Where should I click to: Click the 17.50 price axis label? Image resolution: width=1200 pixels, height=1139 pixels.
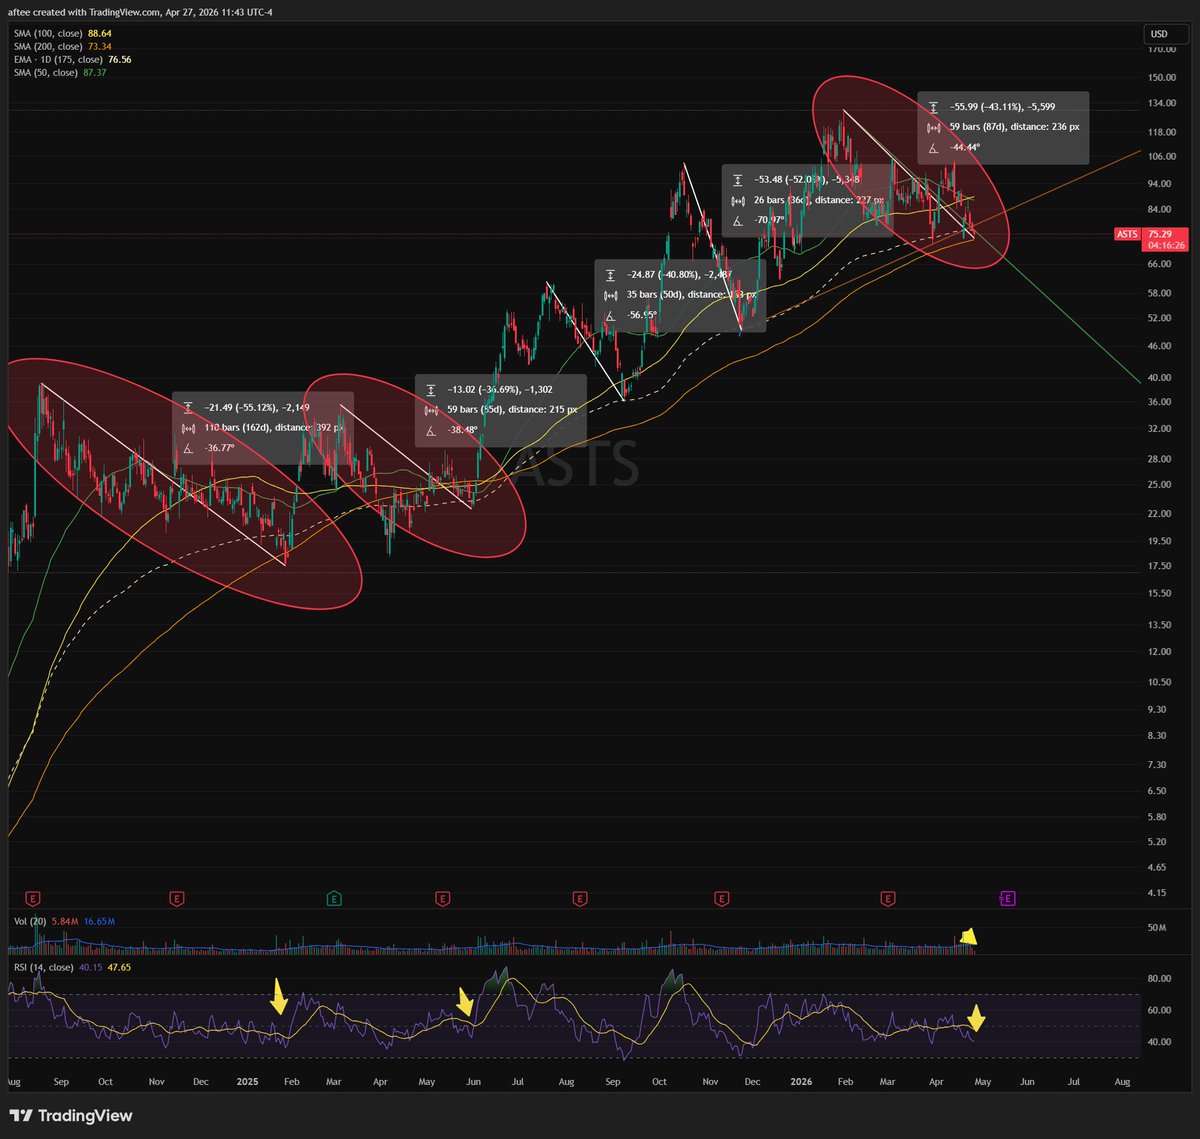click(1159, 566)
